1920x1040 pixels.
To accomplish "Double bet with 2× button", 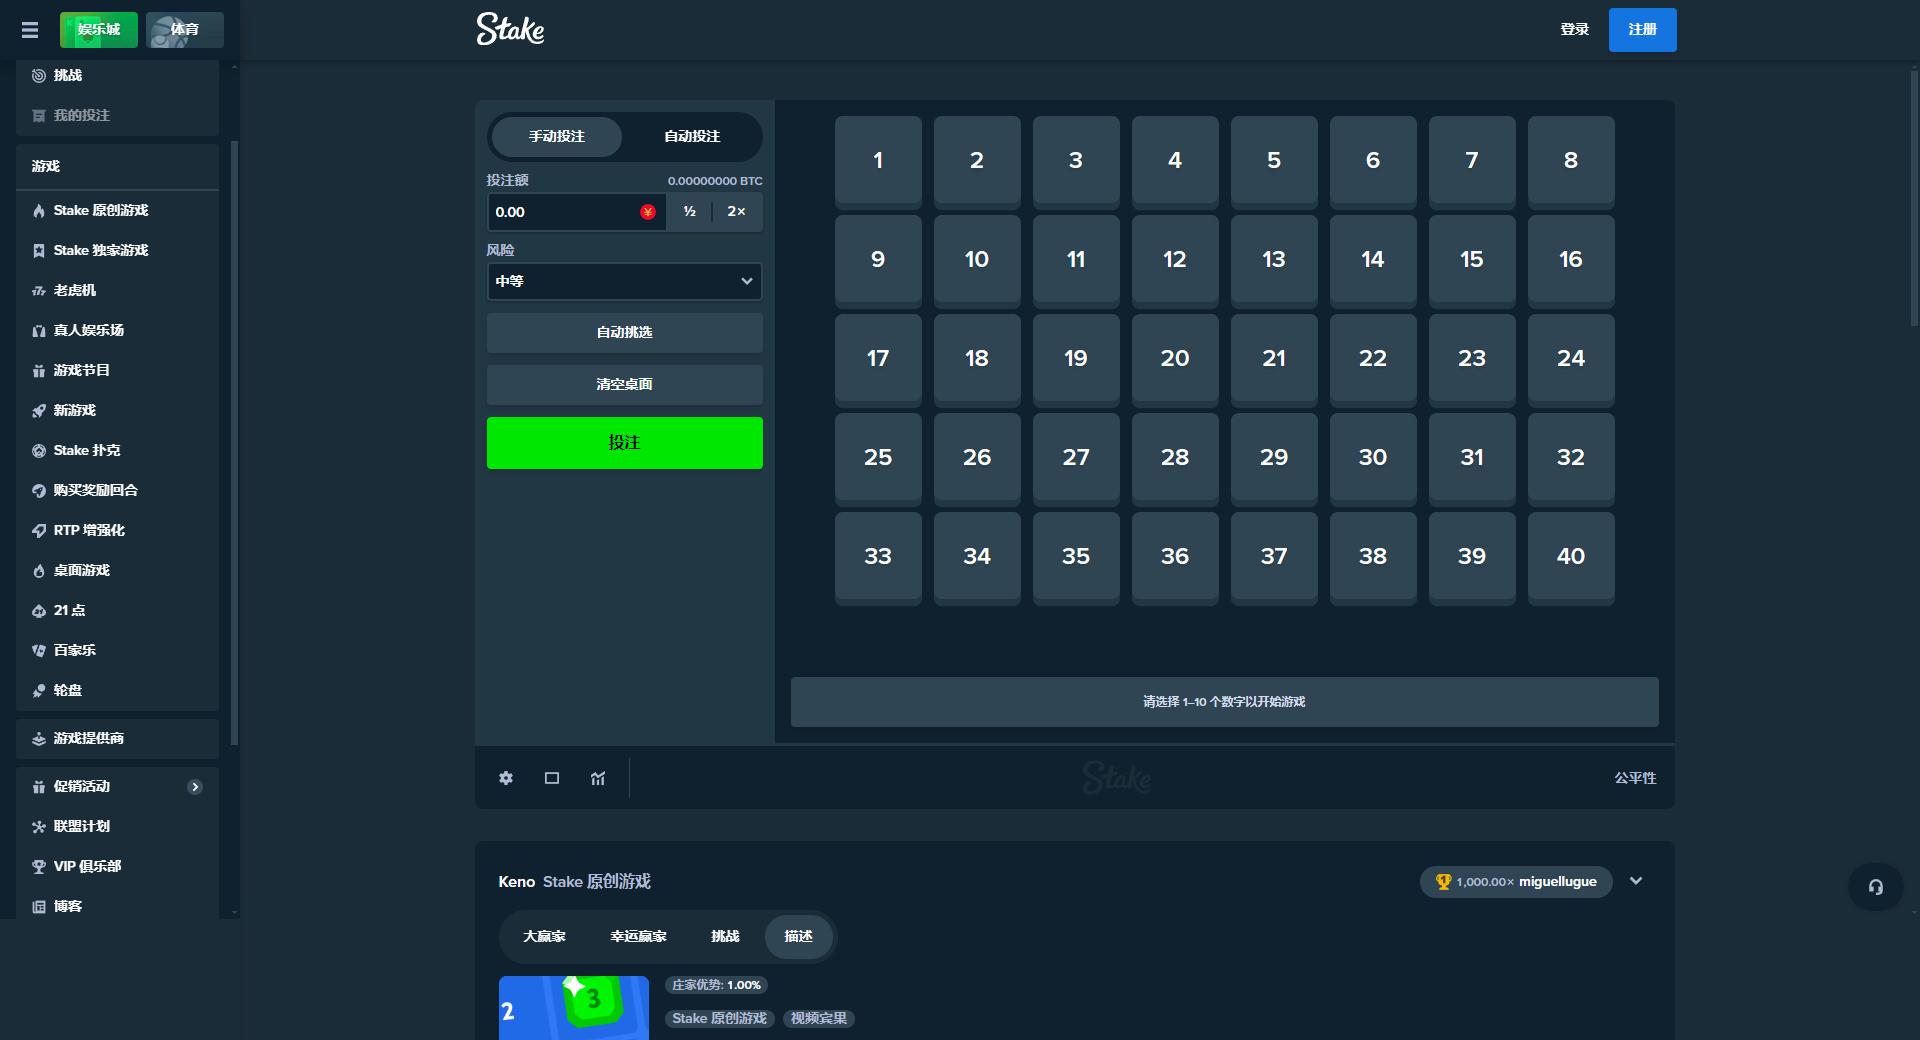I will 736,212.
